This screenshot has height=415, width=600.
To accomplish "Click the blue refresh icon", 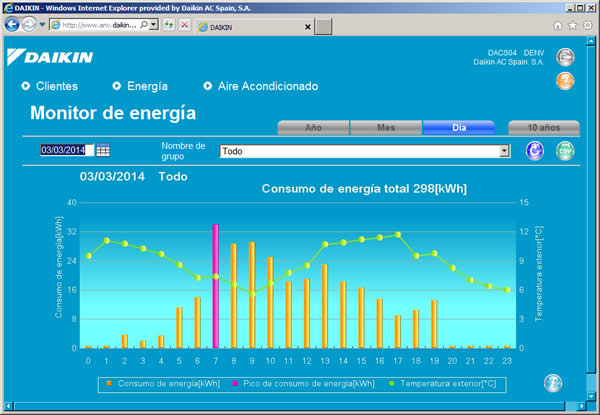I will (x=535, y=151).
